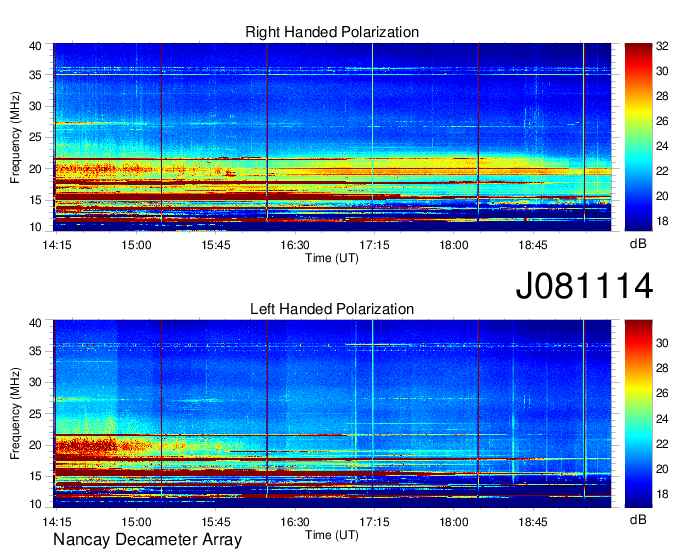This screenshot has width=680, height=552.
Task: Click the 40 MHz tick on Right Handed plot
Action: tap(35, 46)
